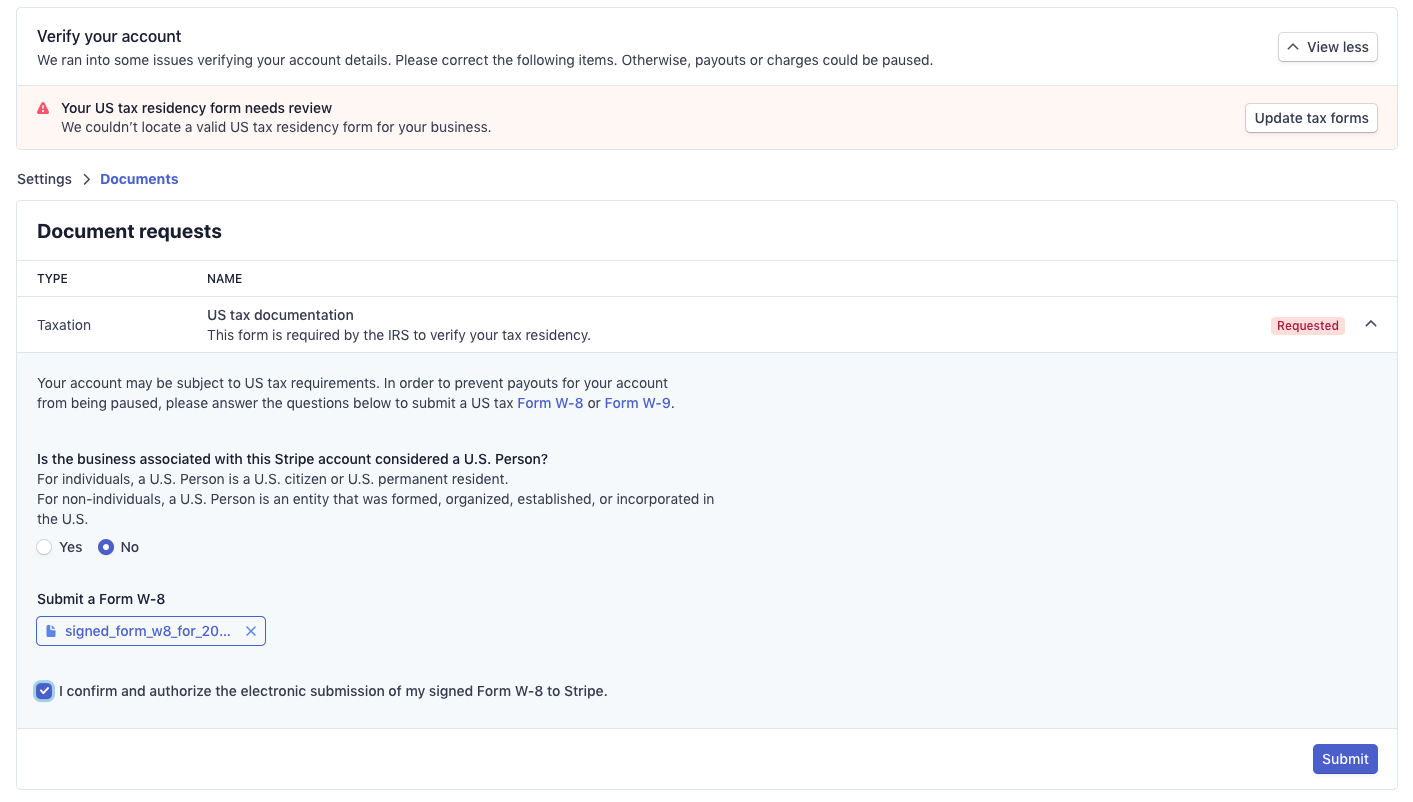Uncheck the Form W-8 authorization checkbox
This screenshot has height=802, width=1413.
tap(44, 691)
